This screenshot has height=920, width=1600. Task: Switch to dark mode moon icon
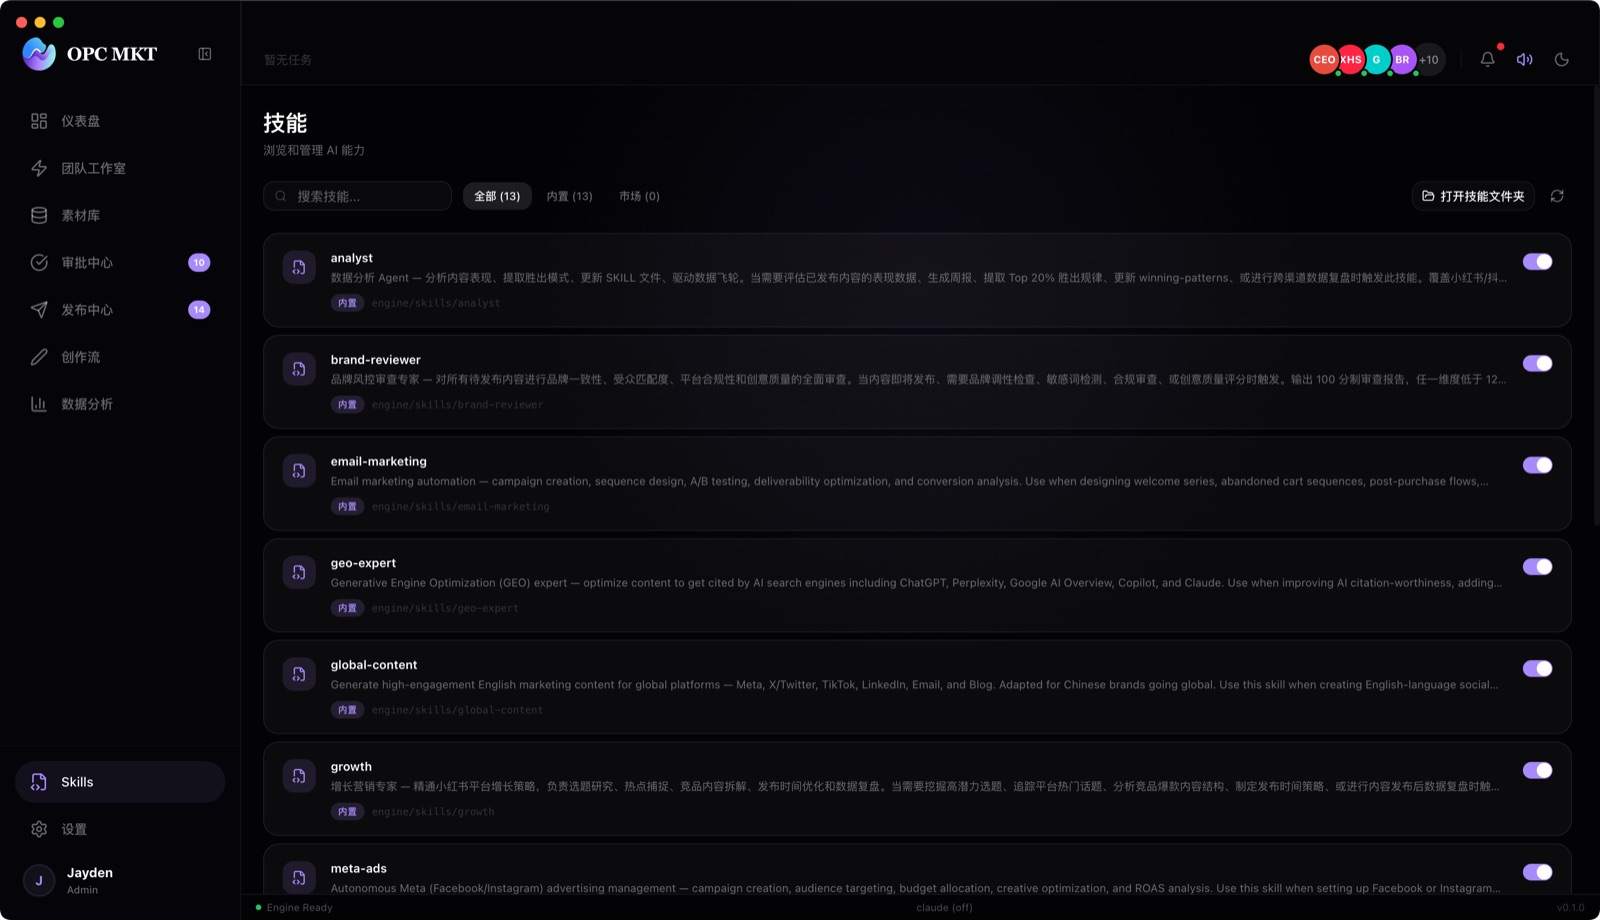(x=1562, y=59)
